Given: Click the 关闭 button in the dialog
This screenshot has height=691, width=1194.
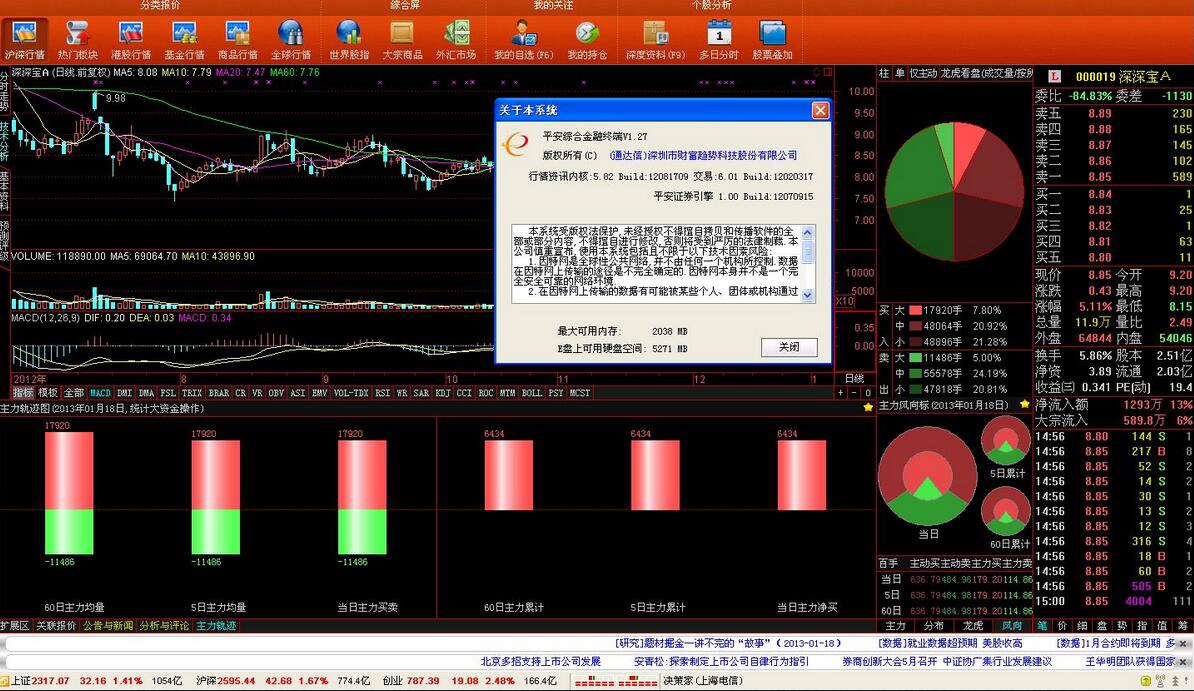Looking at the screenshot, I should [789, 347].
